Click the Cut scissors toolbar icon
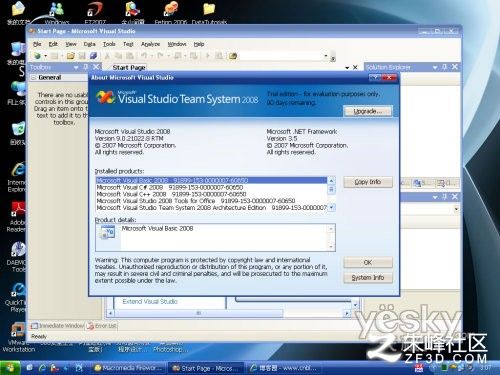The width and height of the screenshot is (500, 375). [107, 56]
